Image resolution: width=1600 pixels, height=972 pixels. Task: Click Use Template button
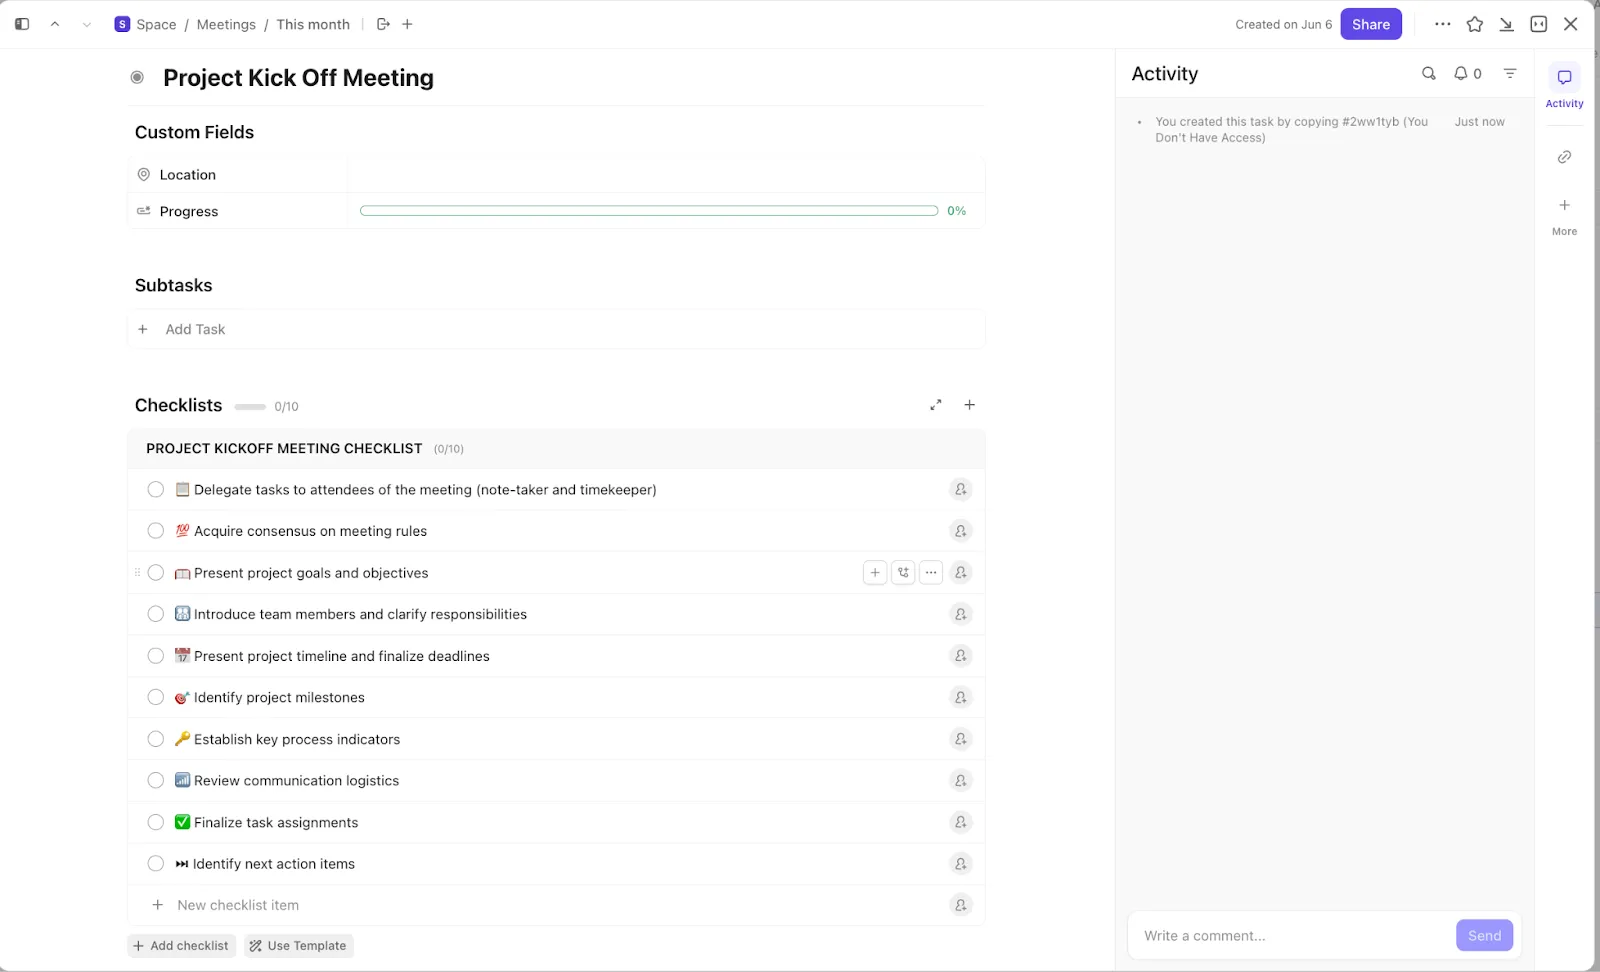click(x=298, y=946)
